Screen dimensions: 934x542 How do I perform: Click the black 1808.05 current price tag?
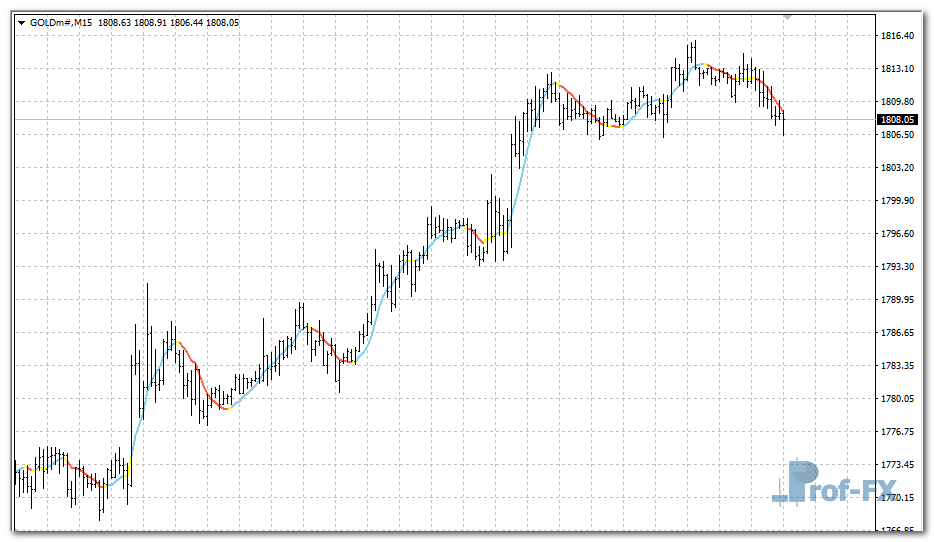coord(897,119)
